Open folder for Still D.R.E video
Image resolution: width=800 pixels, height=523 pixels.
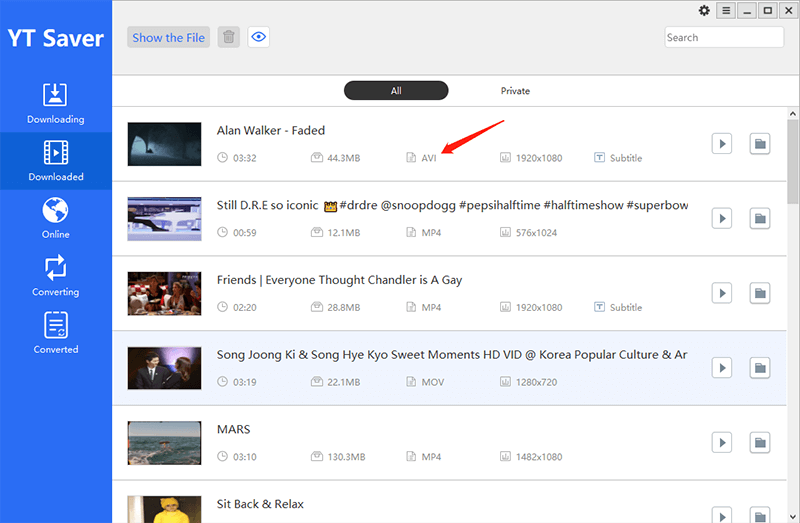[760, 218]
